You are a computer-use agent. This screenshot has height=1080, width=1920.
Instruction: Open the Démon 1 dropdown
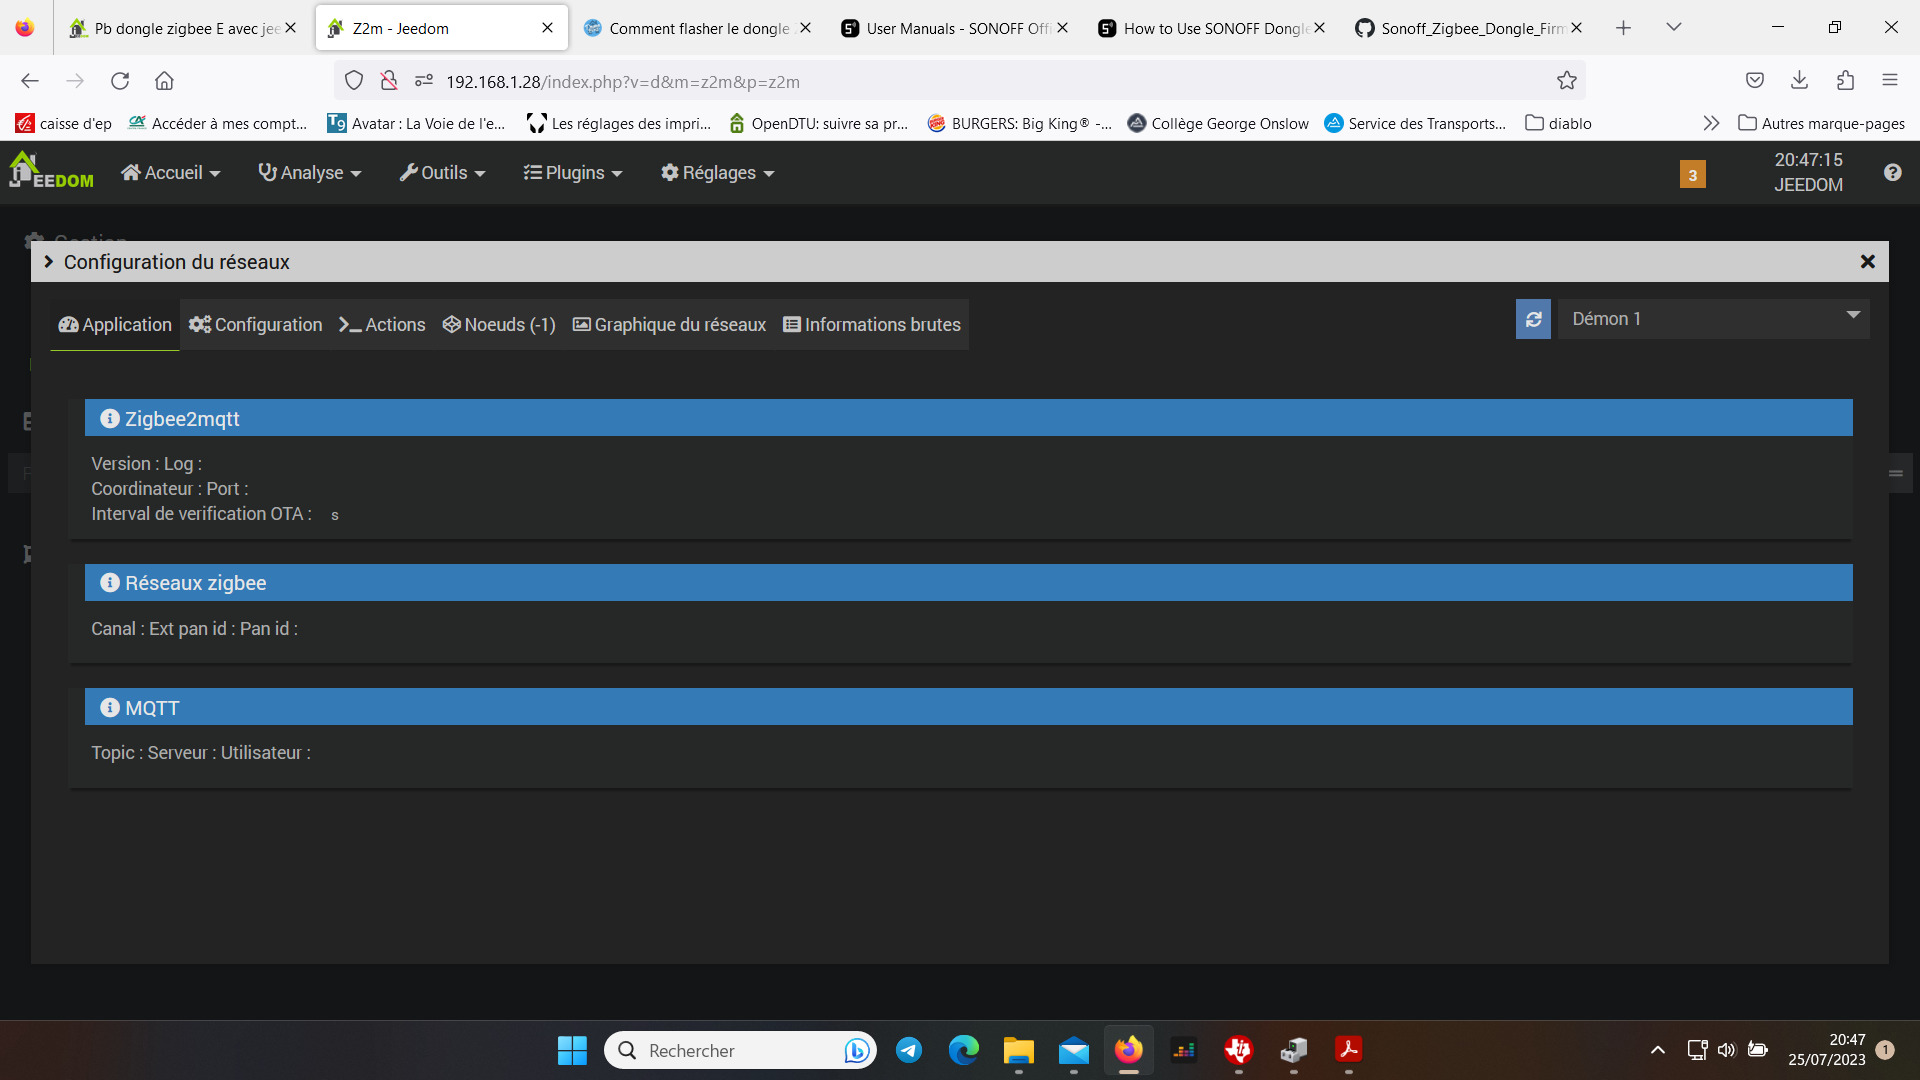1713,319
